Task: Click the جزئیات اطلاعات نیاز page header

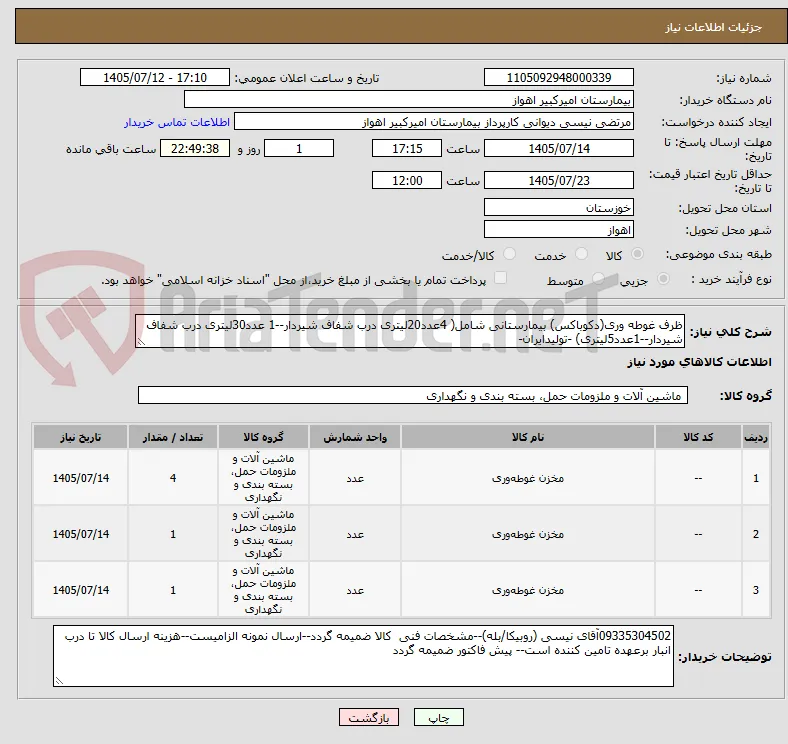Action: pyautogui.click(x=714, y=27)
